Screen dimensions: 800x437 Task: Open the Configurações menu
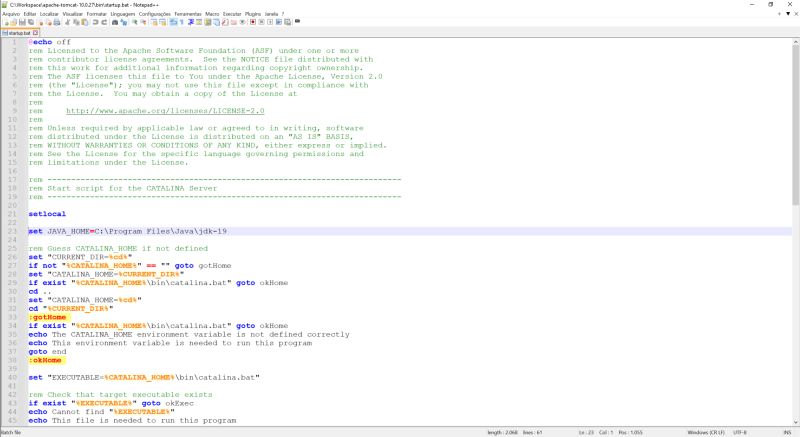pos(155,14)
